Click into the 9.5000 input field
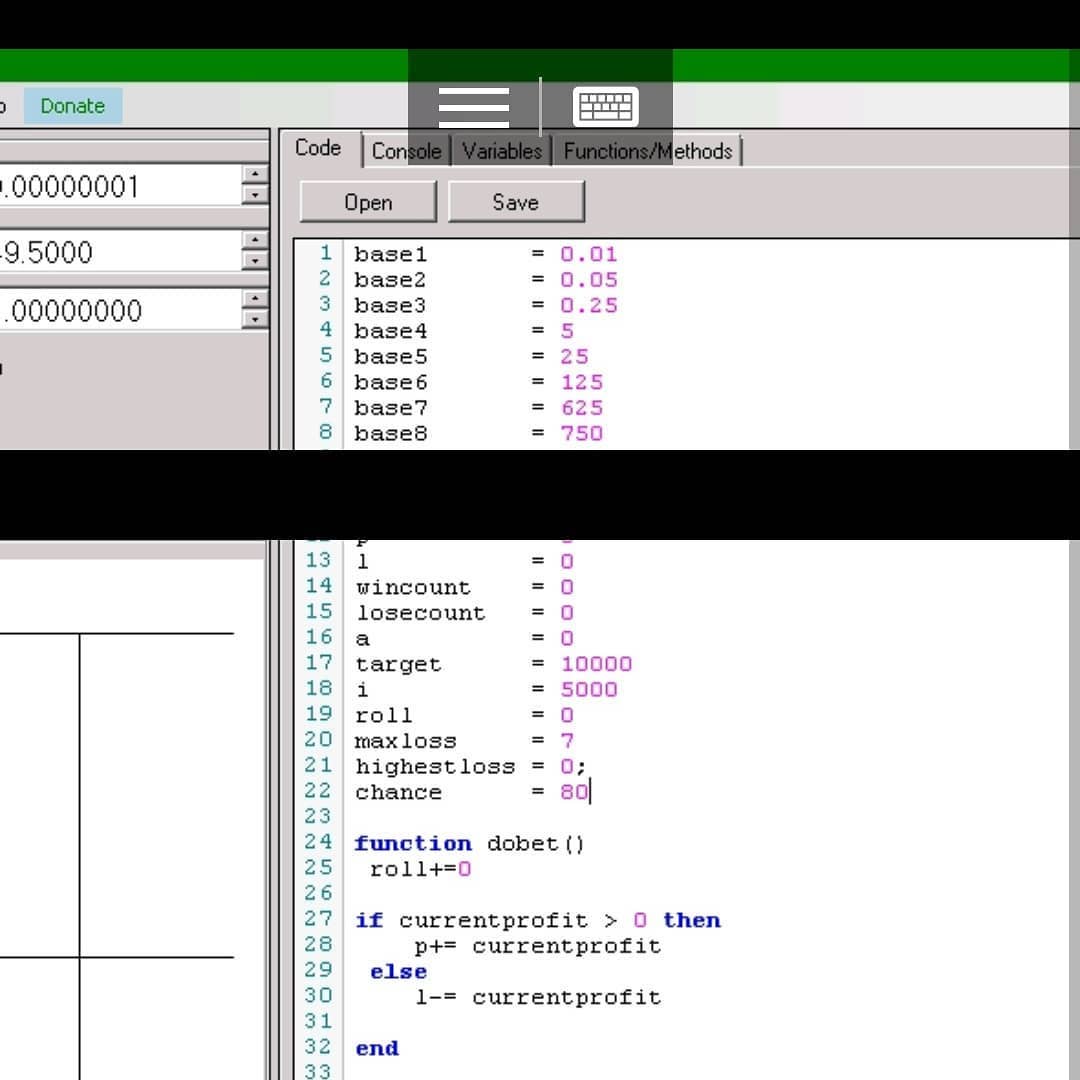 click(121, 251)
